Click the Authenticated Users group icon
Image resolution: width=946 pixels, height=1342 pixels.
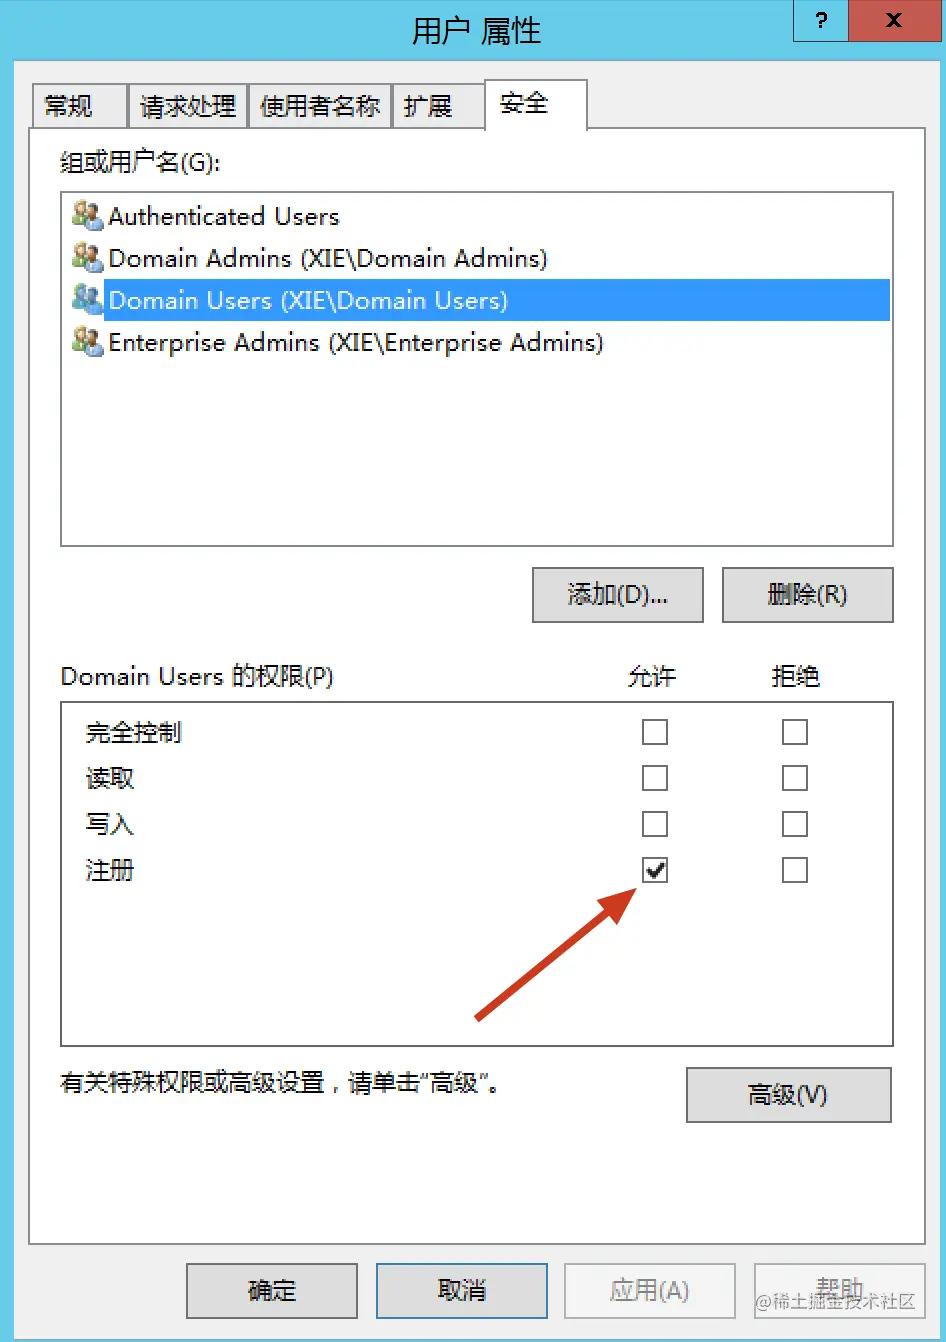click(87, 216)
